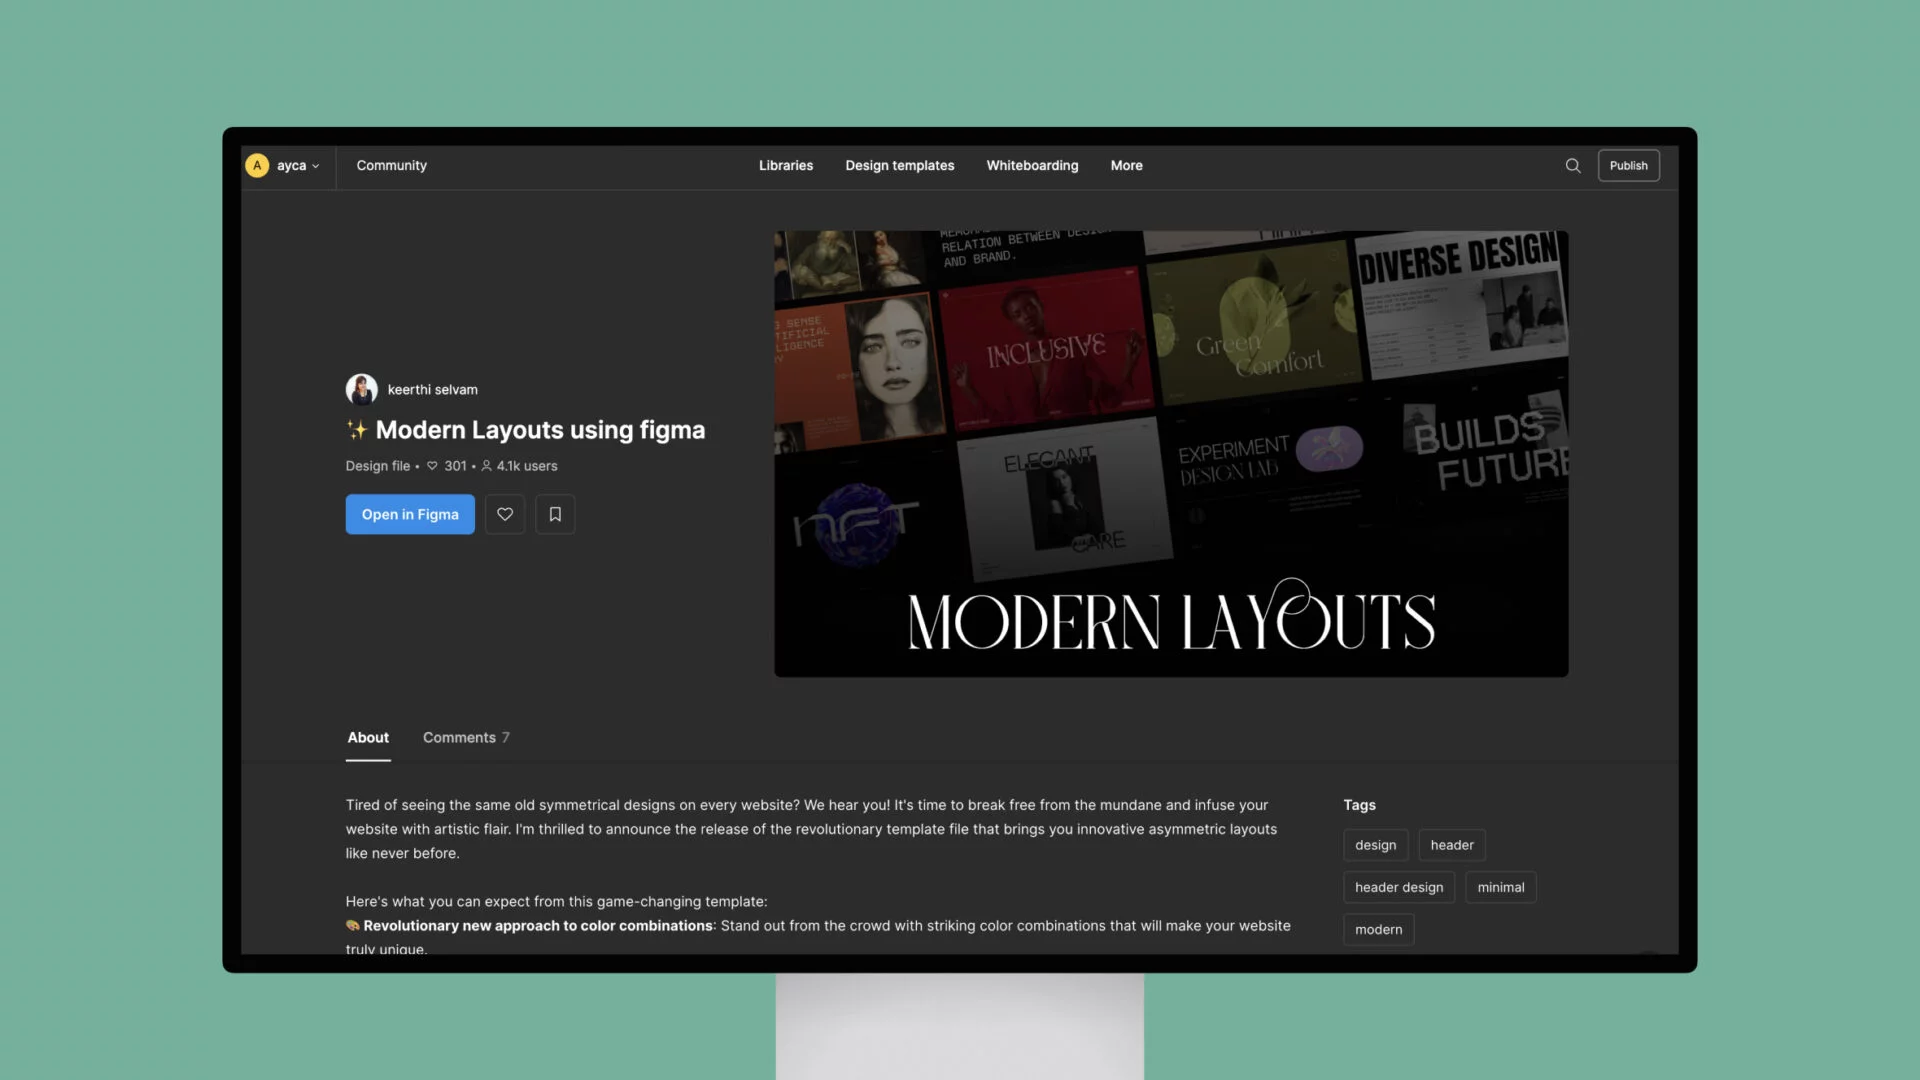
Task: Click the 'header design' tag
Action: pyautogui.click(x=1399, y=886)
